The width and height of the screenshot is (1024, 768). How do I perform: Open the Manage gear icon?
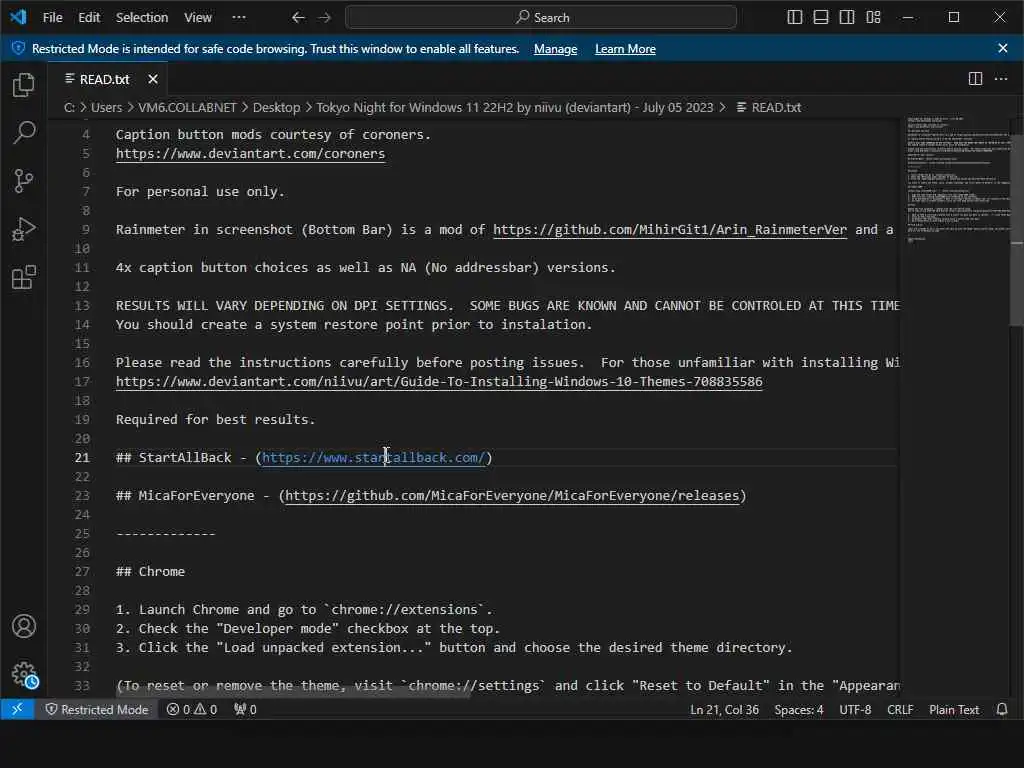[x=24, y=675]
